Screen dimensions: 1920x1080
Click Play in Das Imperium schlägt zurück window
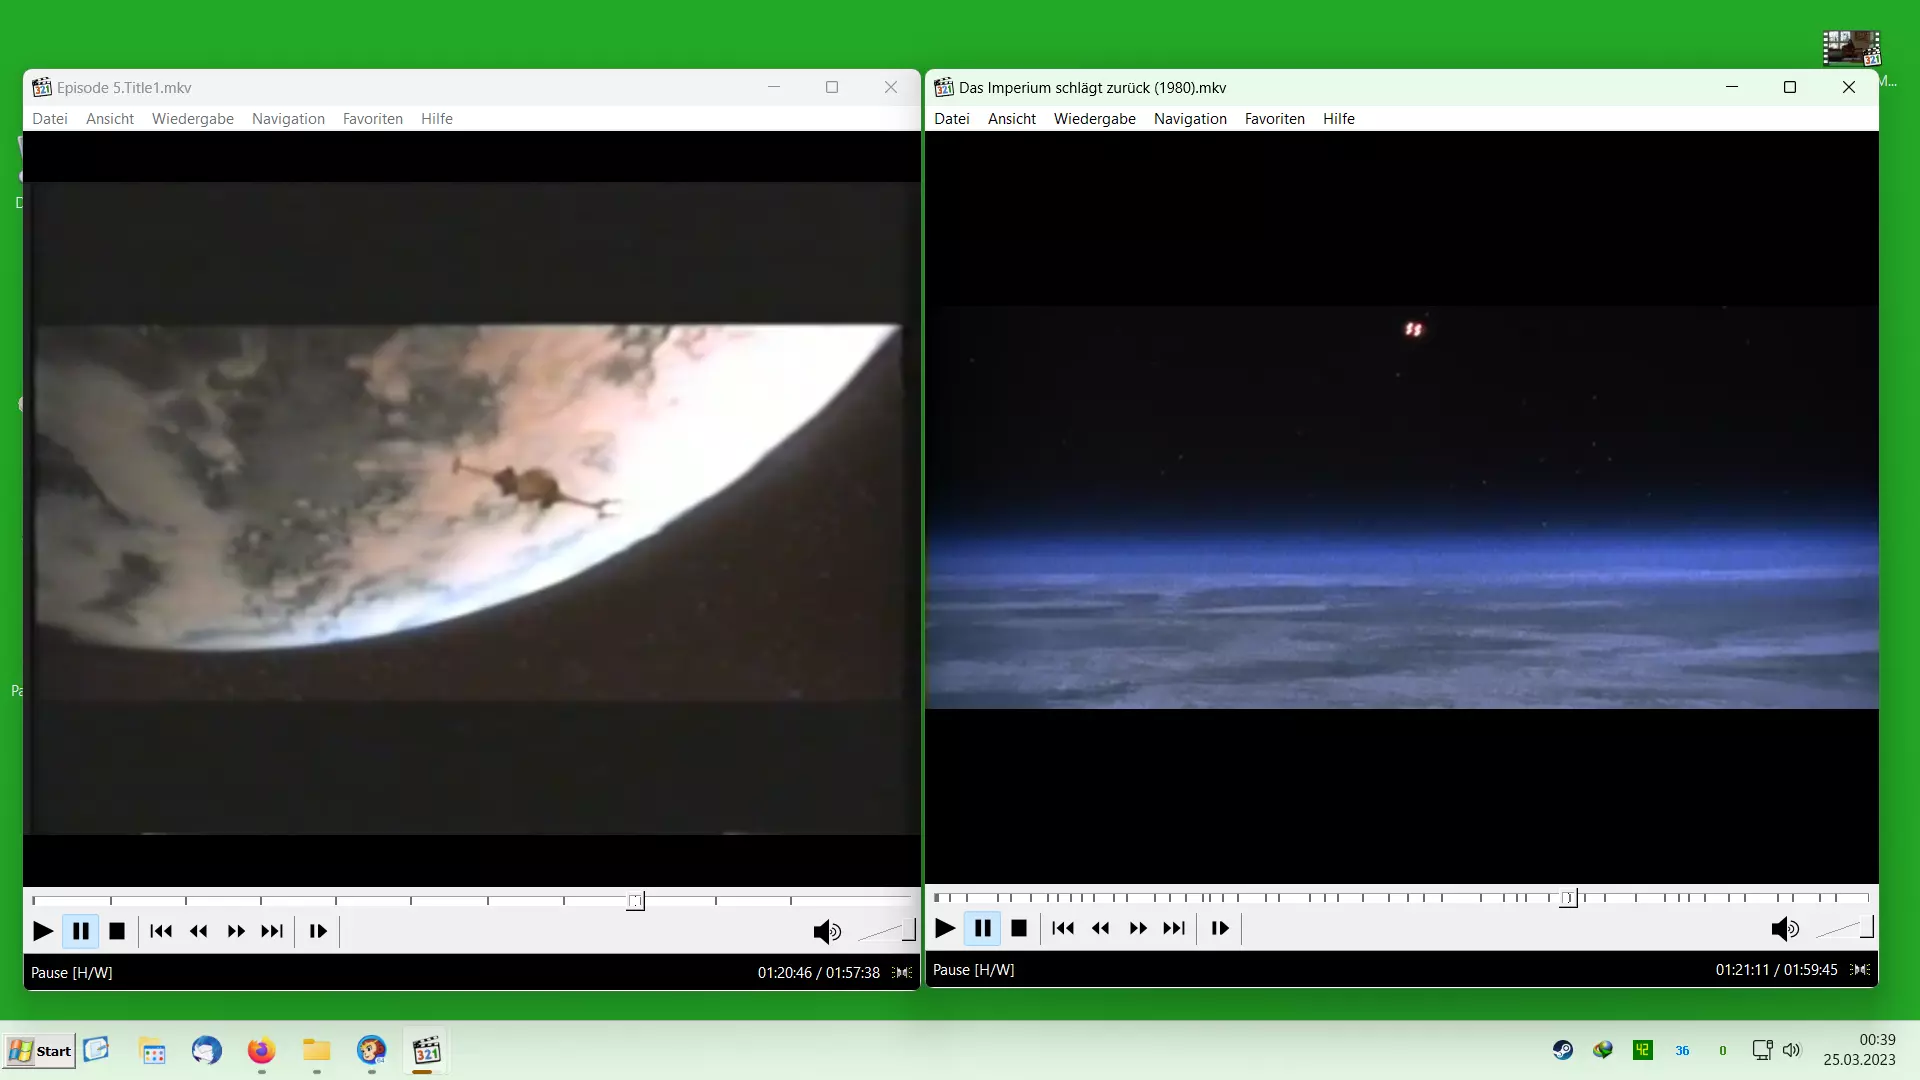(944, 928)
